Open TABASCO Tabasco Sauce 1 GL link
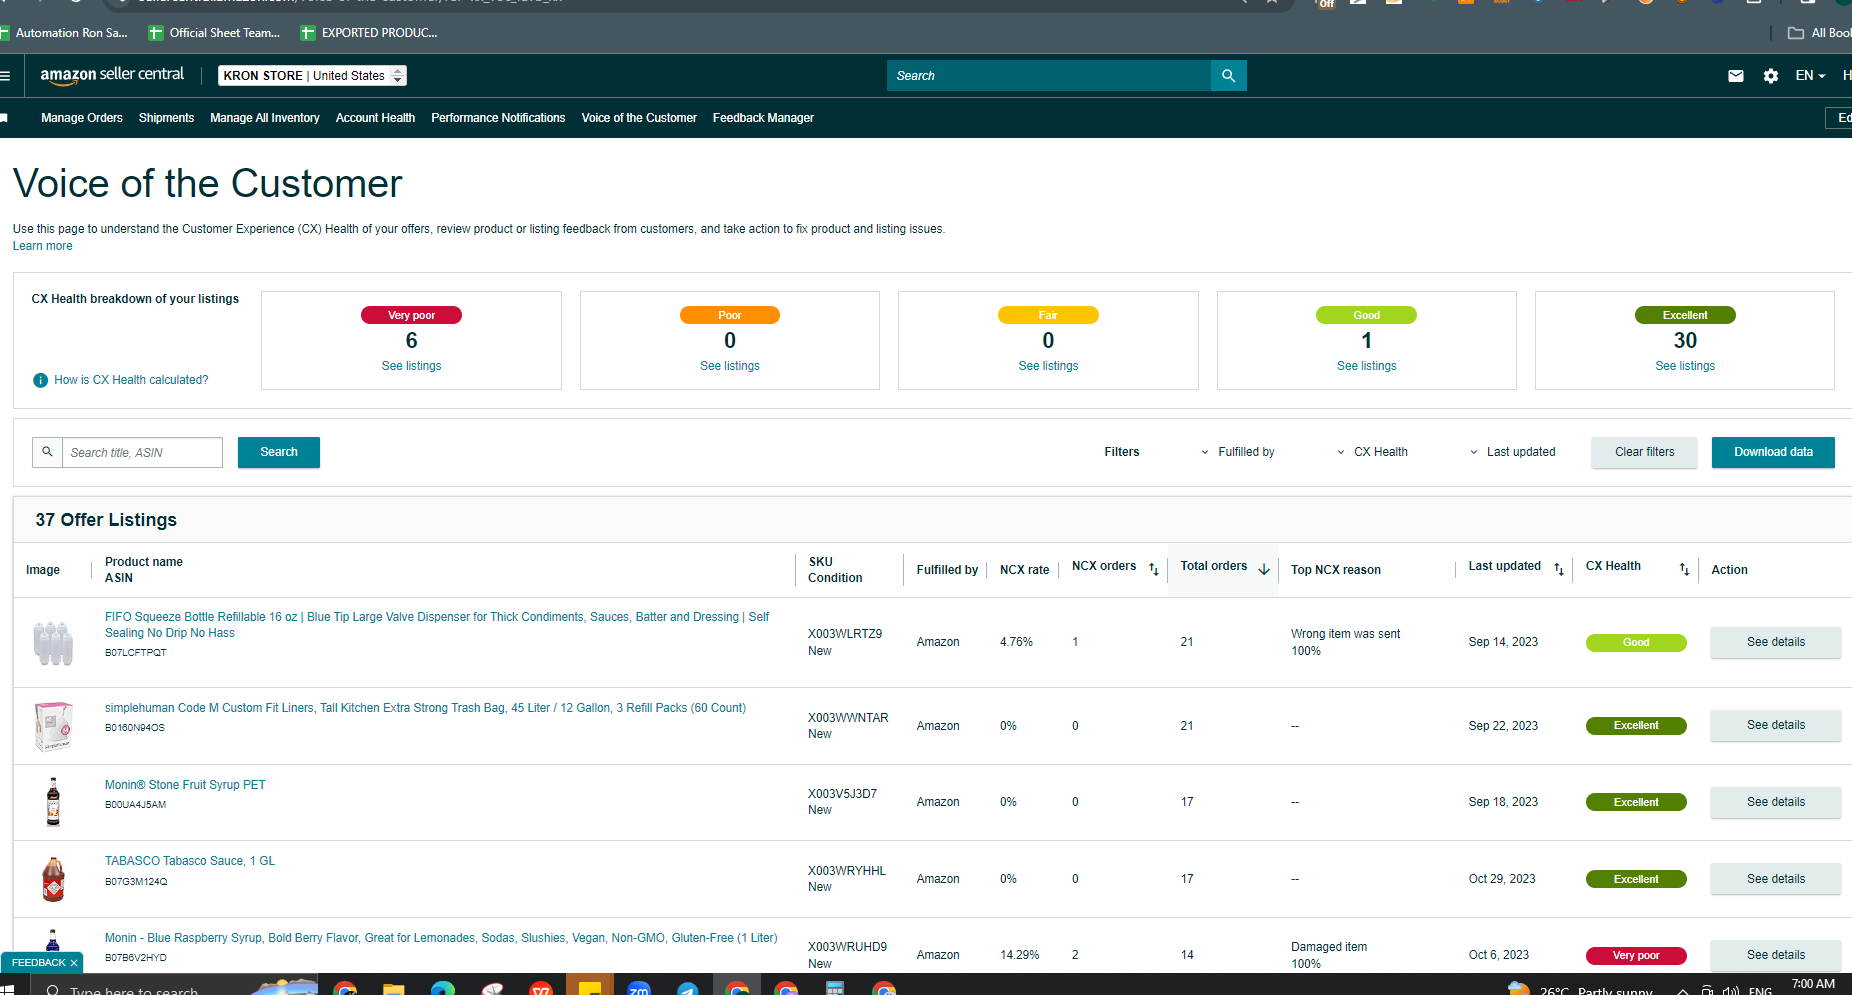This screenshot has height=995, width=1852. click(x=190, y=861)
